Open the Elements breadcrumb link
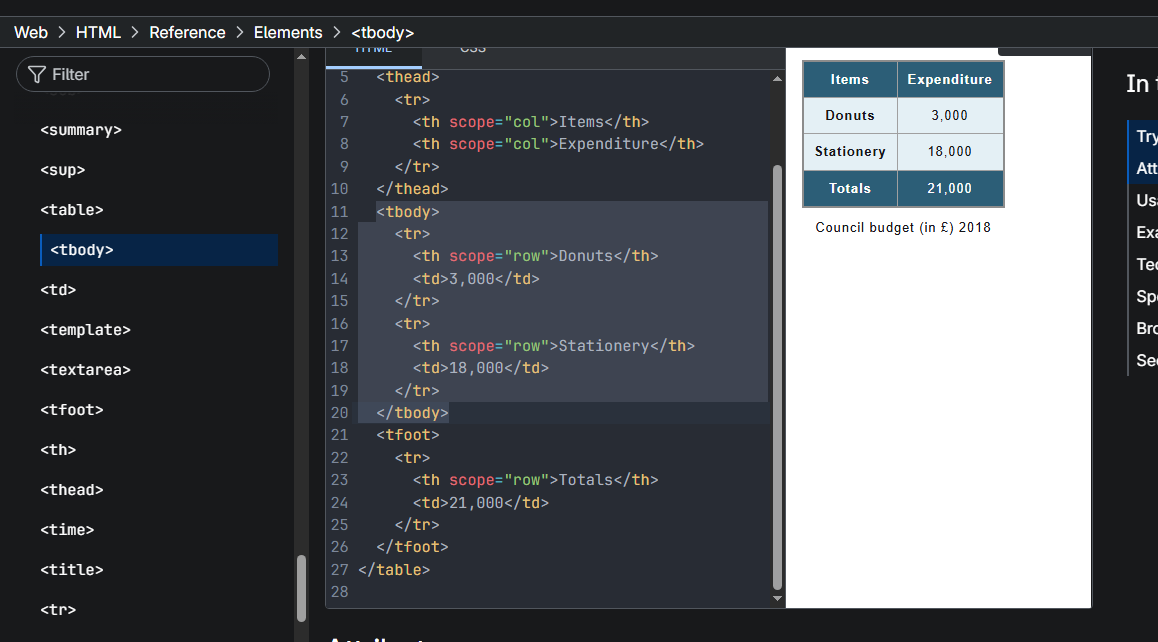The image size is (1158, 642). 288,32
